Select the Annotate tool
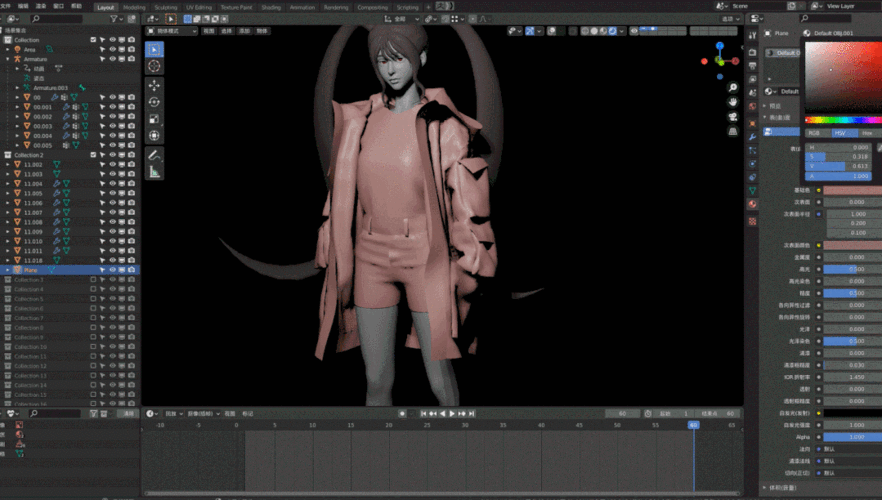Viewport: 882px width, 500px height. click(x=154, y=155)
